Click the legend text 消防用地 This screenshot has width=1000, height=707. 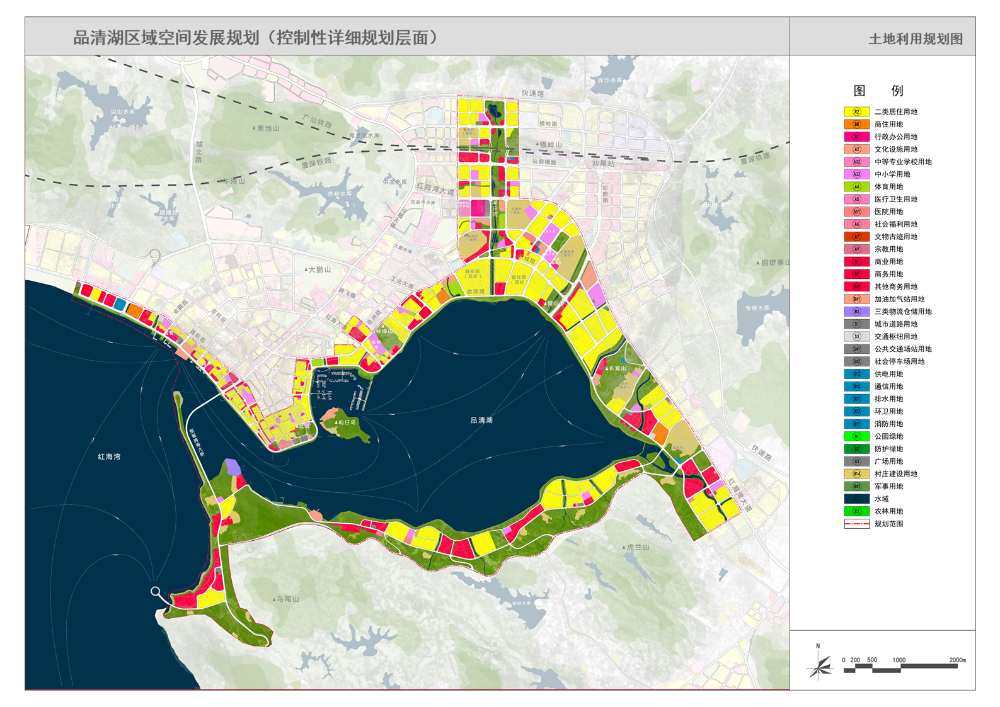(x=889, y=424)
